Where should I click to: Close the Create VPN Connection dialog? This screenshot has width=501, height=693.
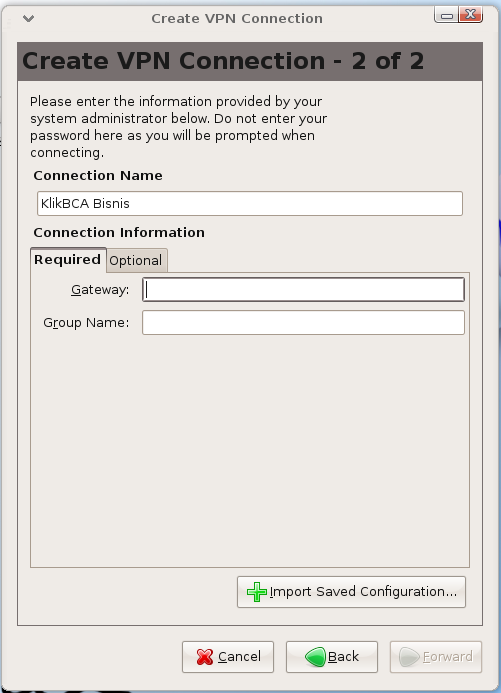471,15
